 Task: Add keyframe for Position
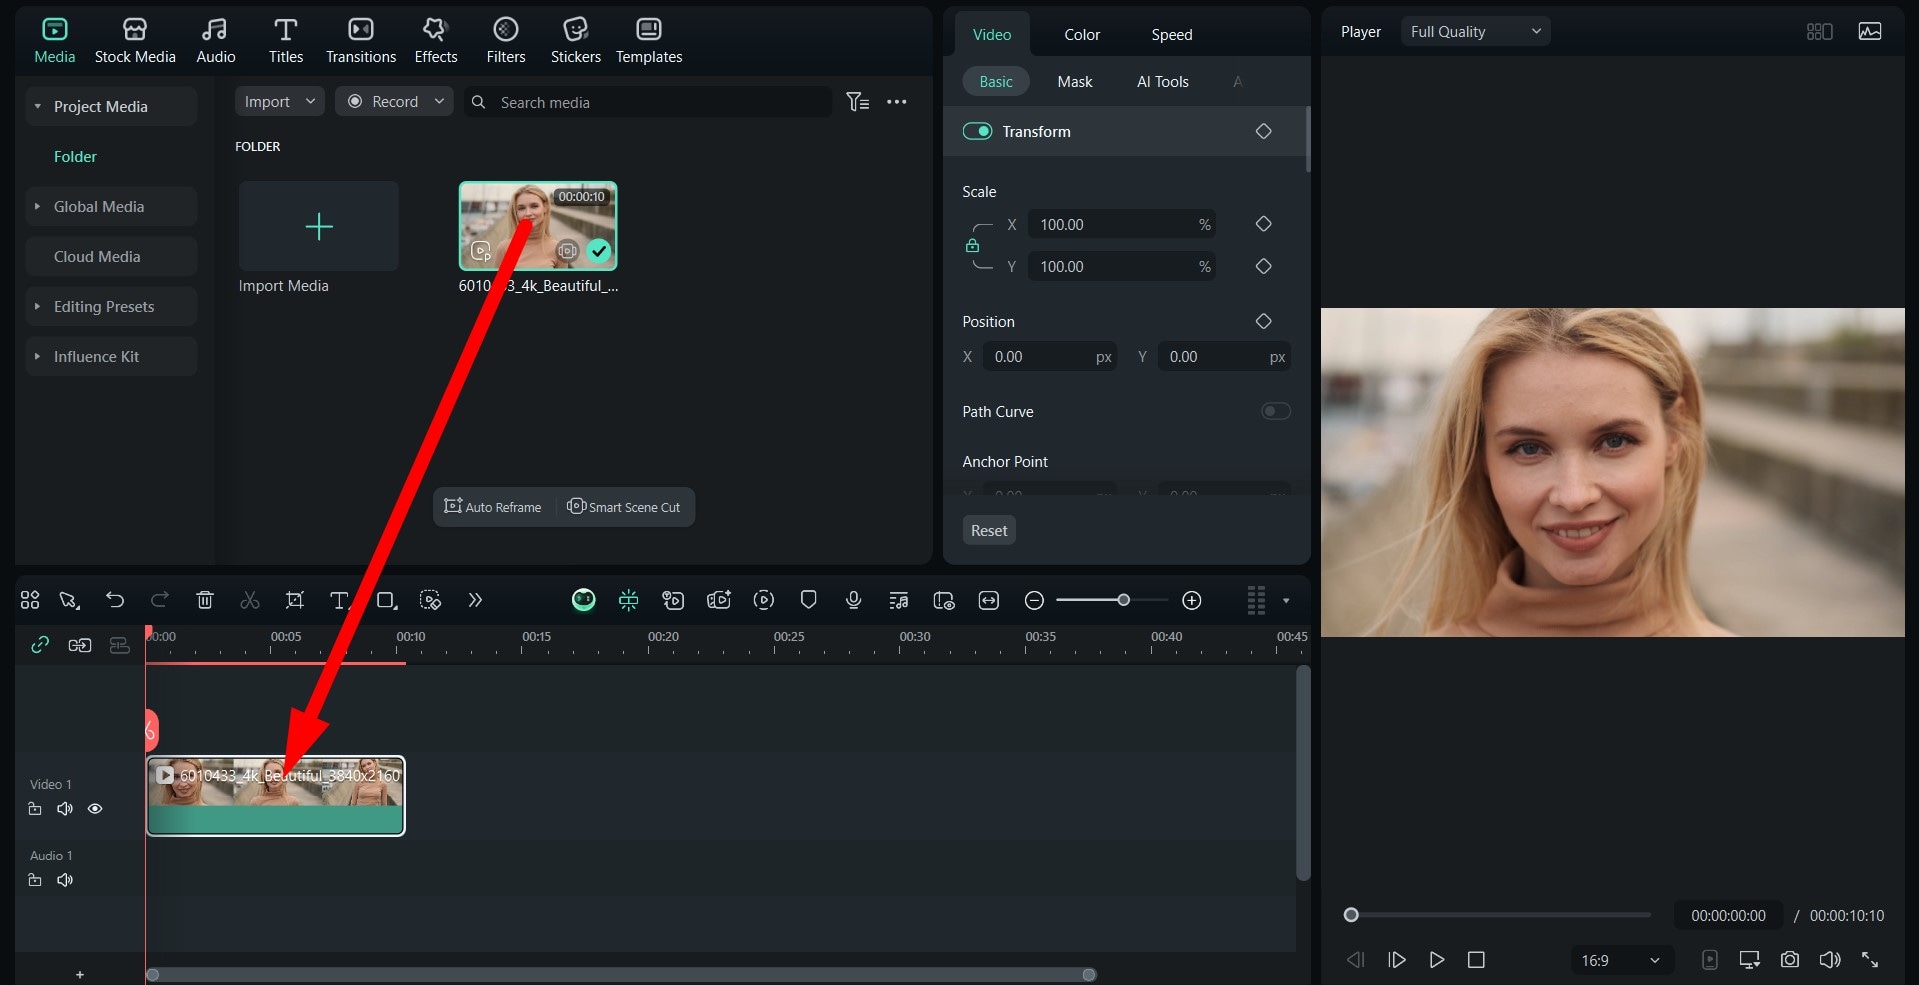1263,321
